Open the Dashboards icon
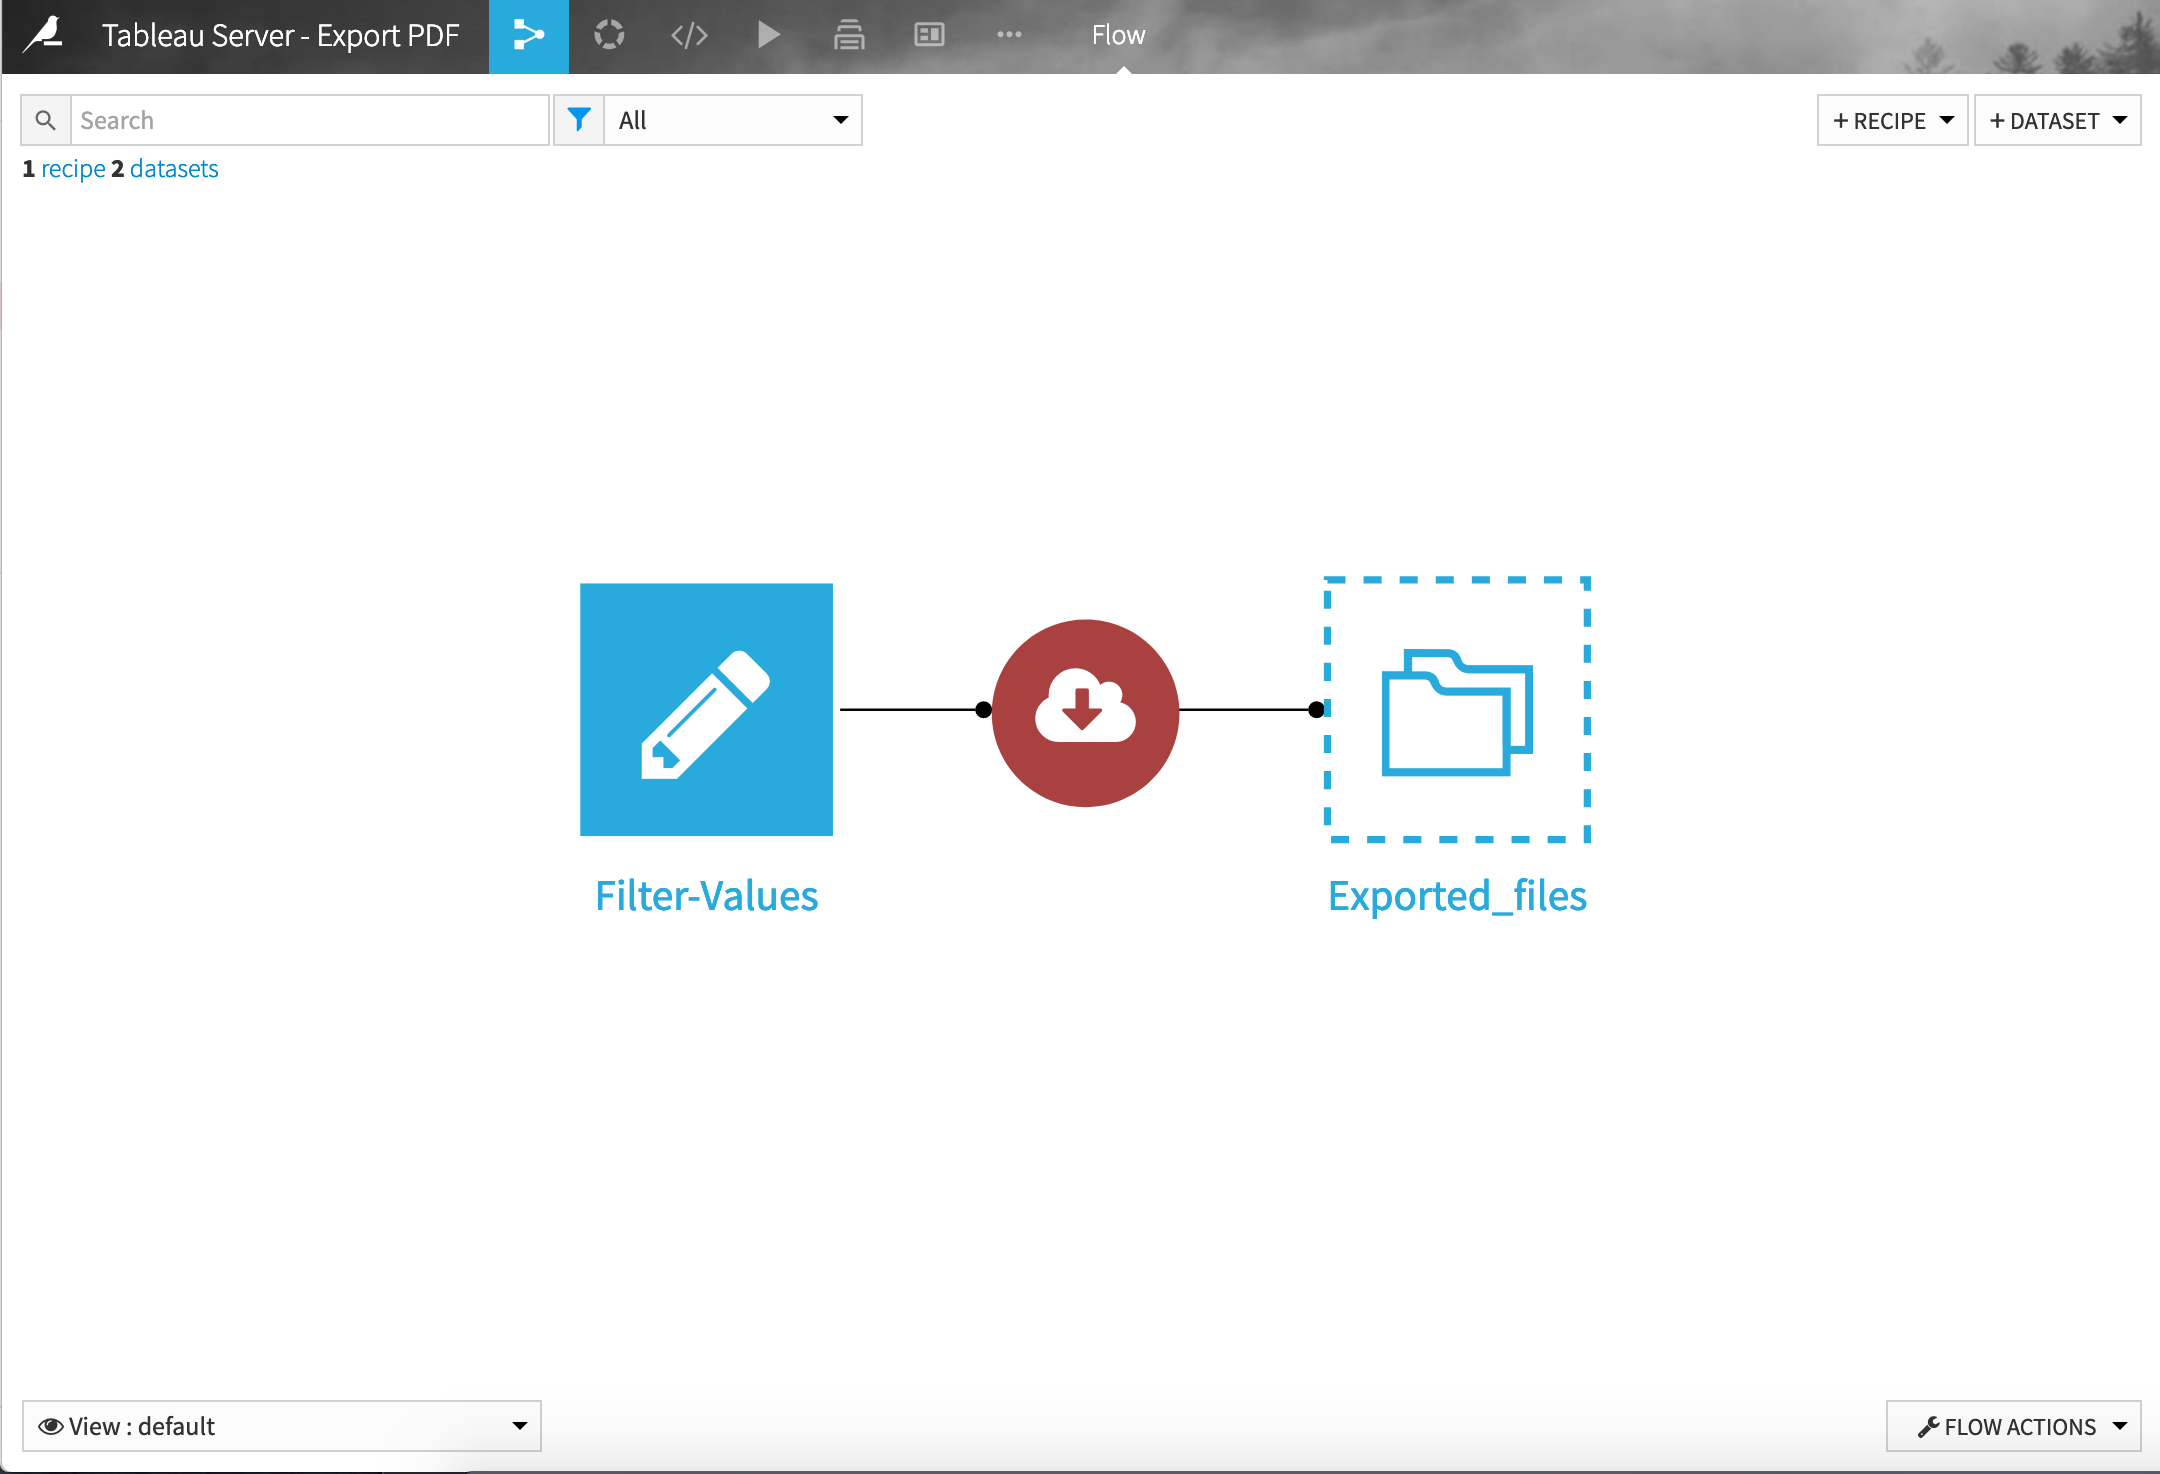The width and height of the screenshot is (2160, 1474). [x=929, y=36]
